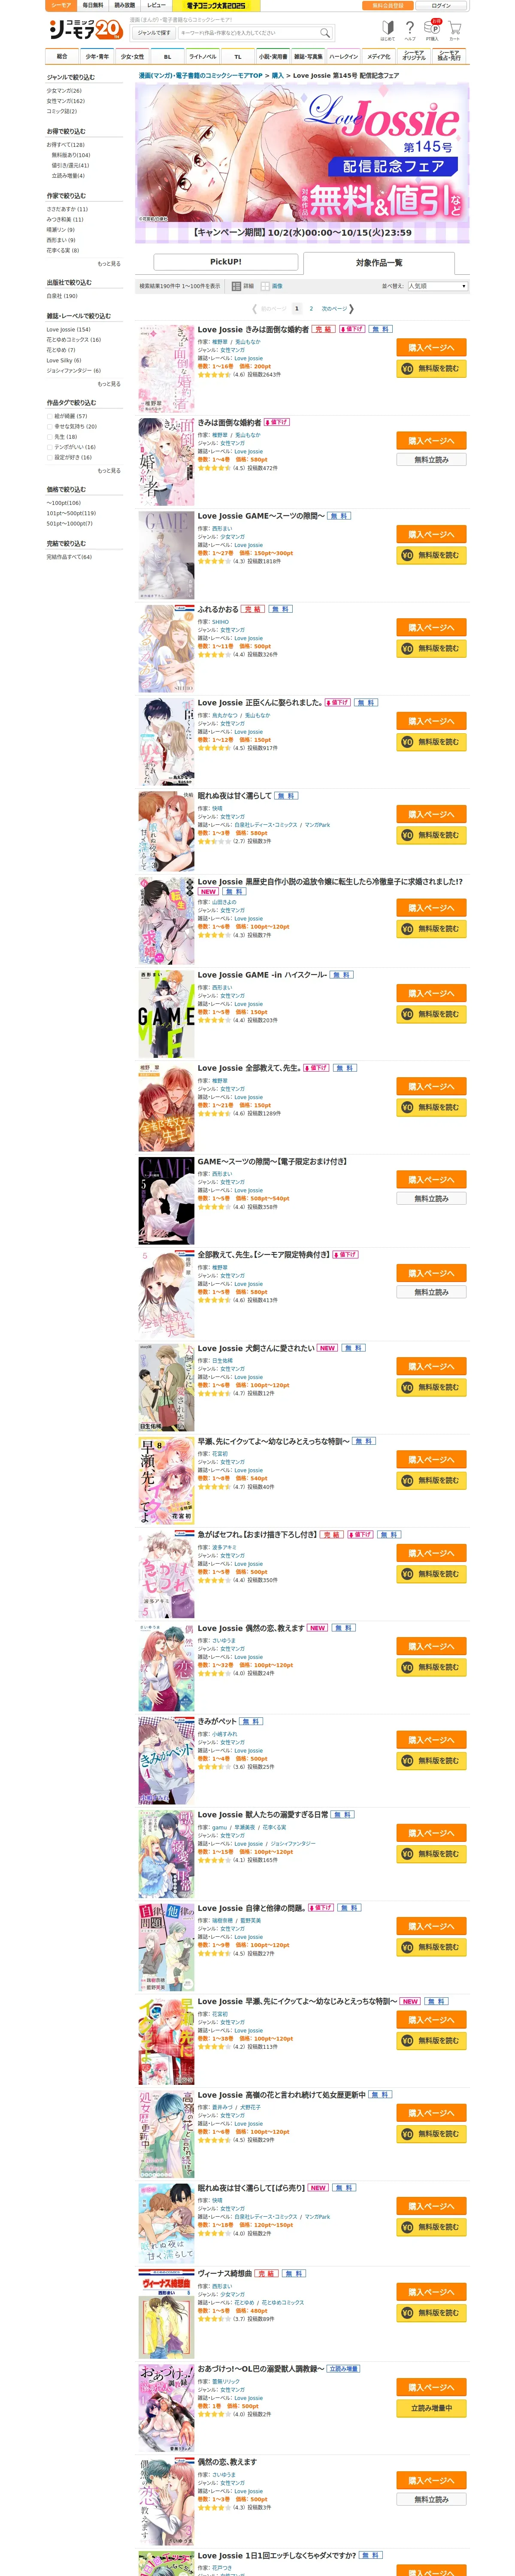Click 購入ページへ for きみは面倒な婚約者
This screenshot has height=2576, width=515.
click(x=431, y=441)
